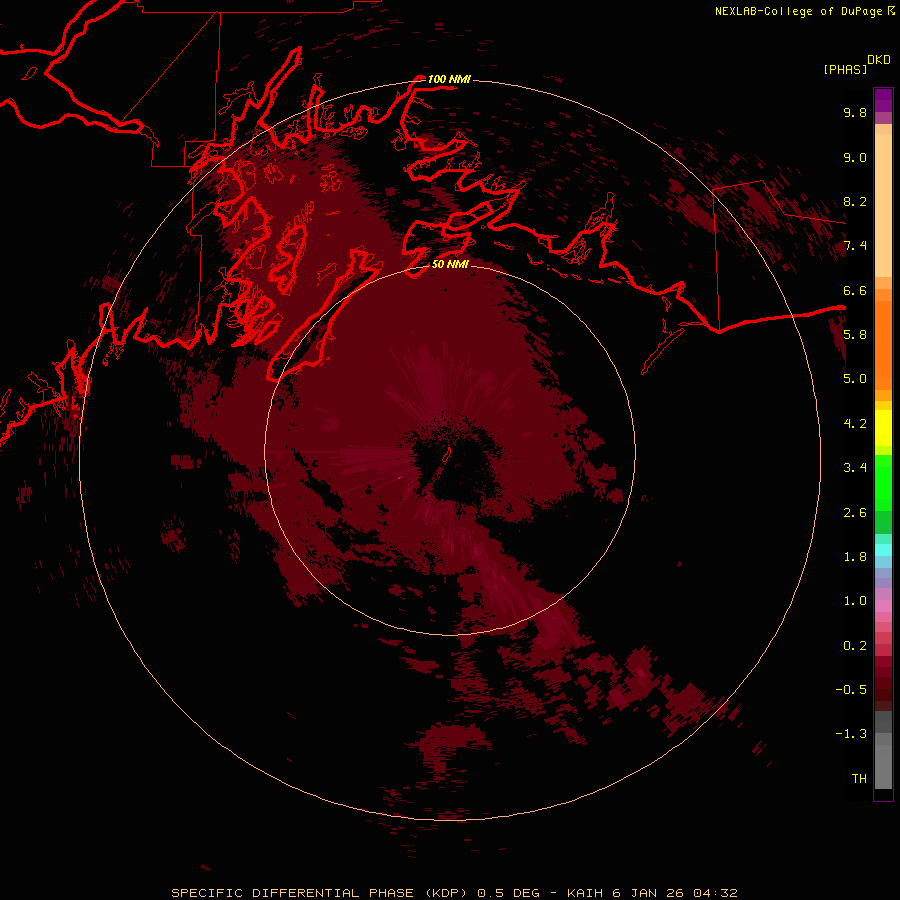Click the 5.0 value on the color scale
The height and width of the screenshot is (900, 900).
[855, 379]
